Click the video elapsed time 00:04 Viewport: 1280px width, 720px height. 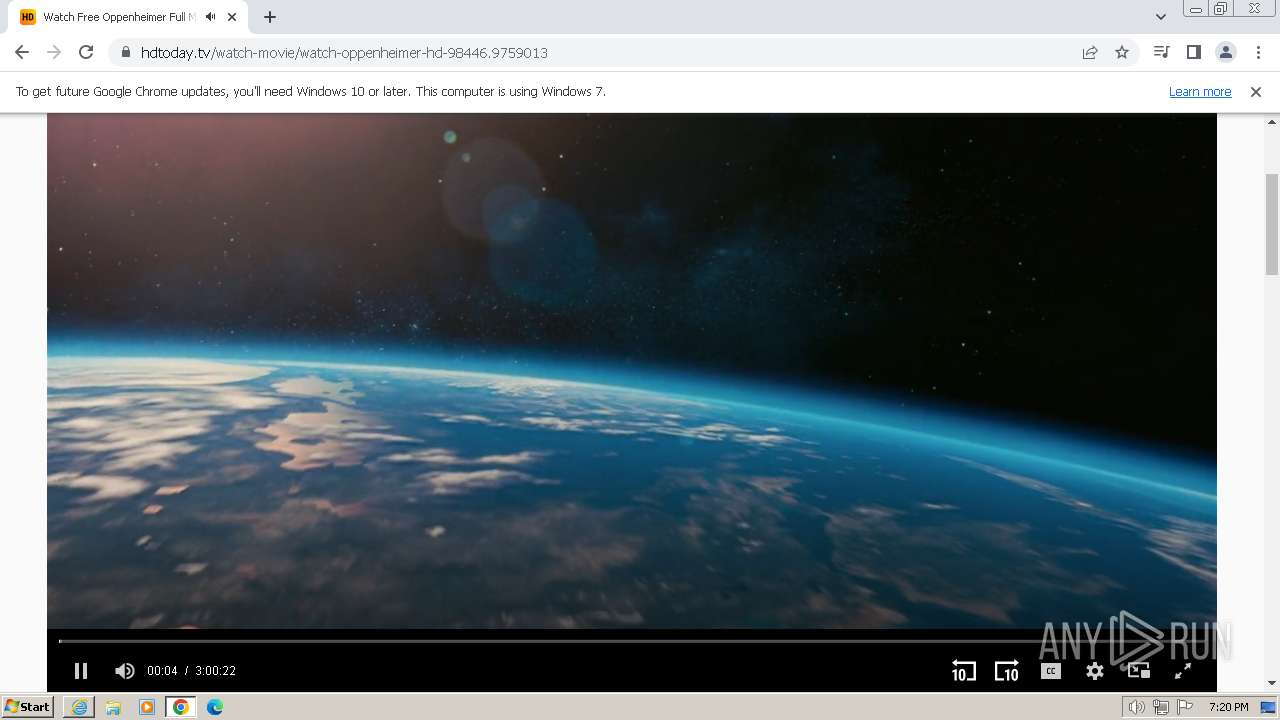(162, 671)
